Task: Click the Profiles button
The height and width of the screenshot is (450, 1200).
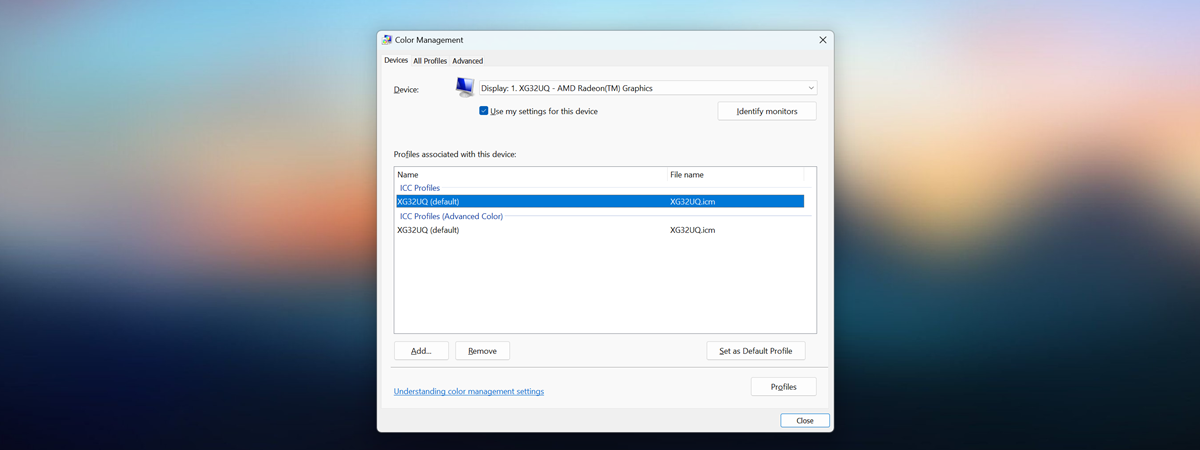Action: pyautogui.click(x=784, y=386)
